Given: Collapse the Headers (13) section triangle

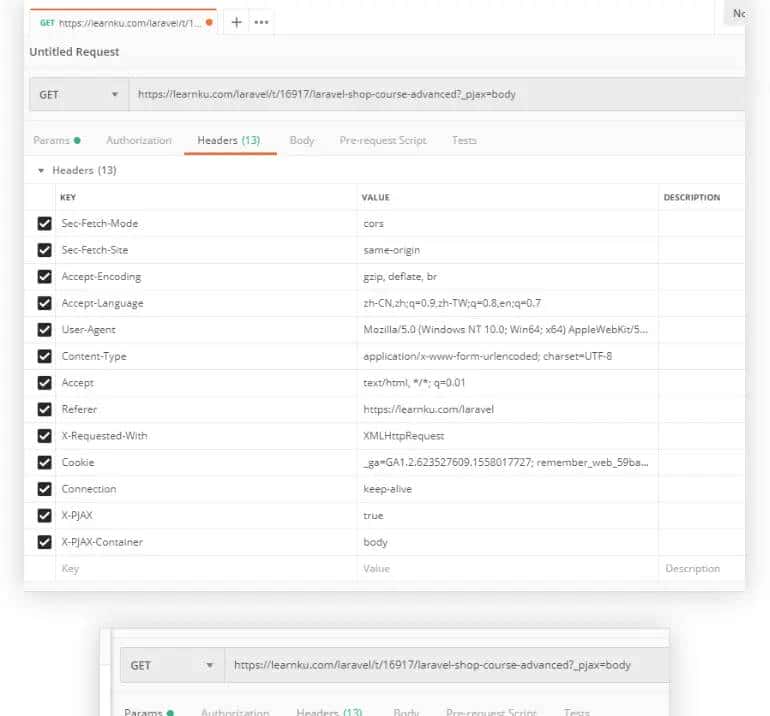Looking at the screenshot, I should click(41, 171).
